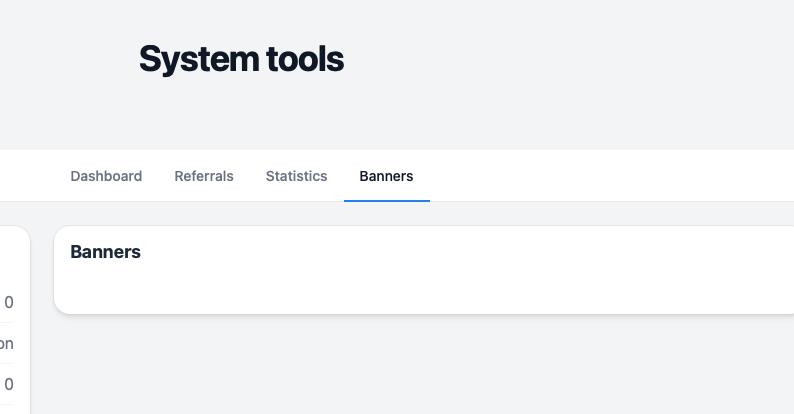The width and height of the screenshot is (794, 414).
Task: Click the active Banners tab
Action: point(386,176)
